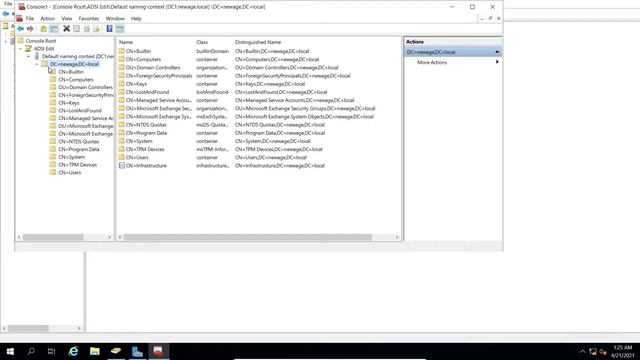Click the builtinDomain class cell
Screen dimensions: 640x360
coord(212,51)
